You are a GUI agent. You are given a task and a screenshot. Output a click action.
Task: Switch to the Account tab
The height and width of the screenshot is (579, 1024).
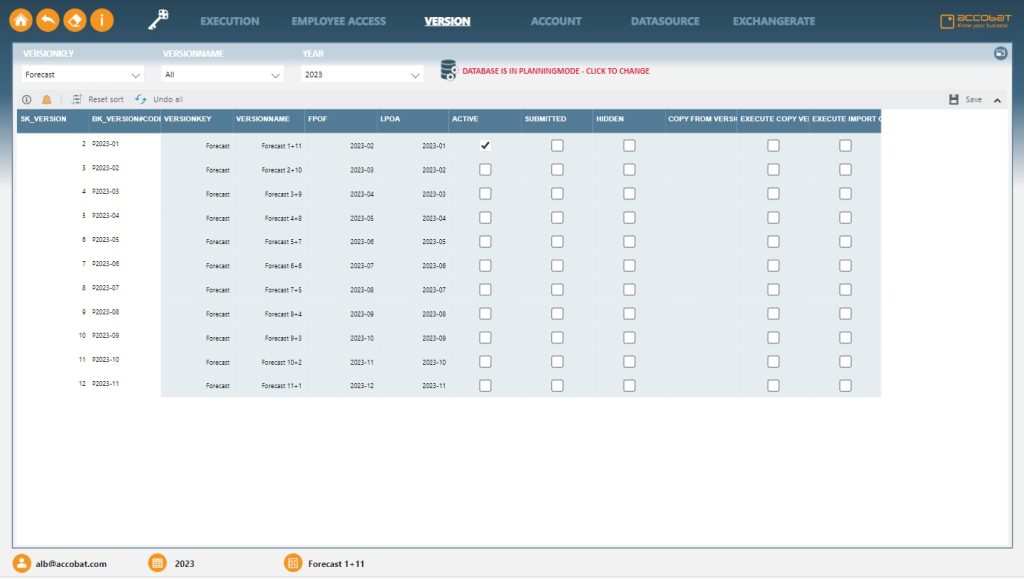click(x=556, y=20)
